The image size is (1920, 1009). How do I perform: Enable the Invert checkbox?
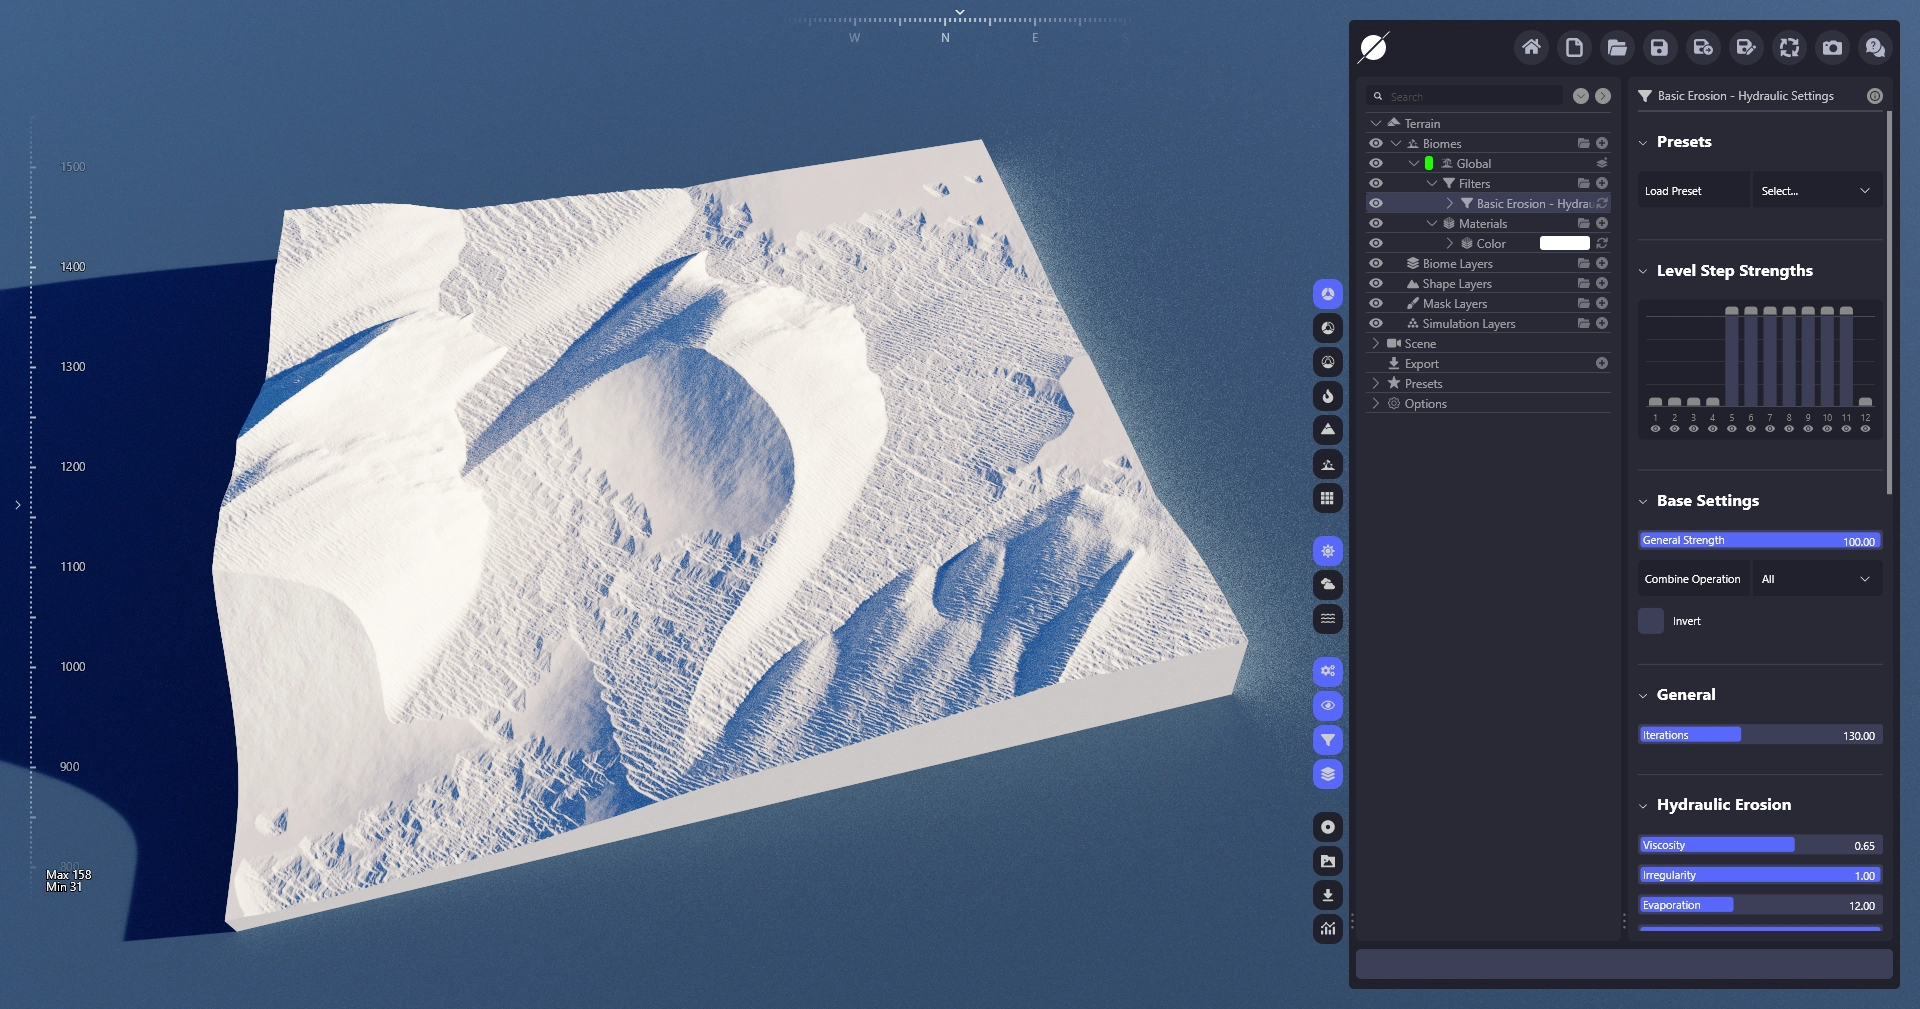1651,621
